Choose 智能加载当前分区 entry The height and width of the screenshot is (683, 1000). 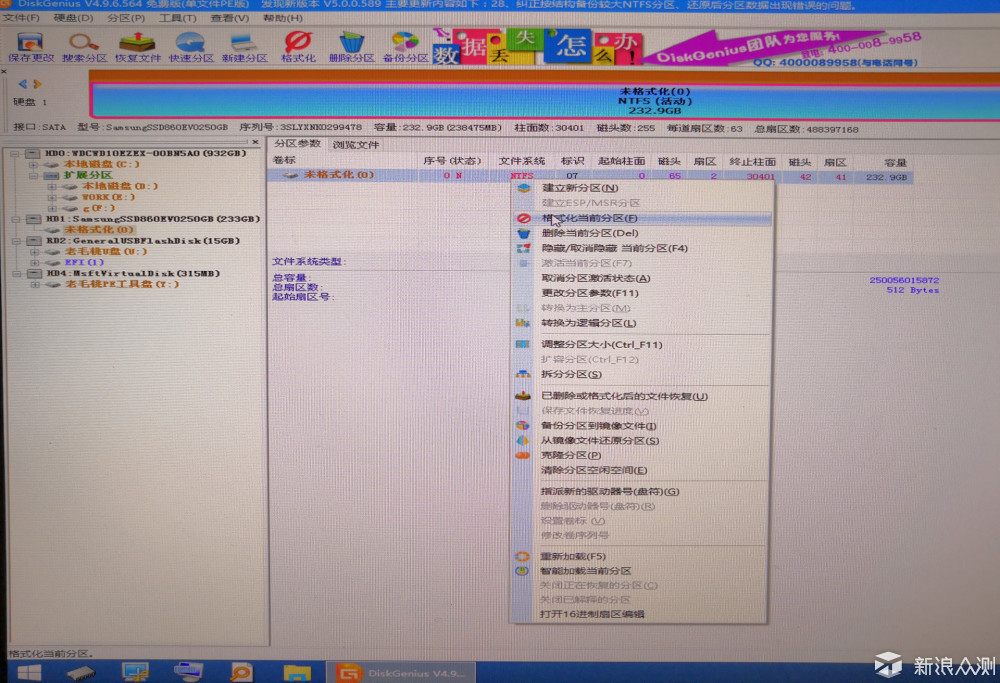pos(642,571)
